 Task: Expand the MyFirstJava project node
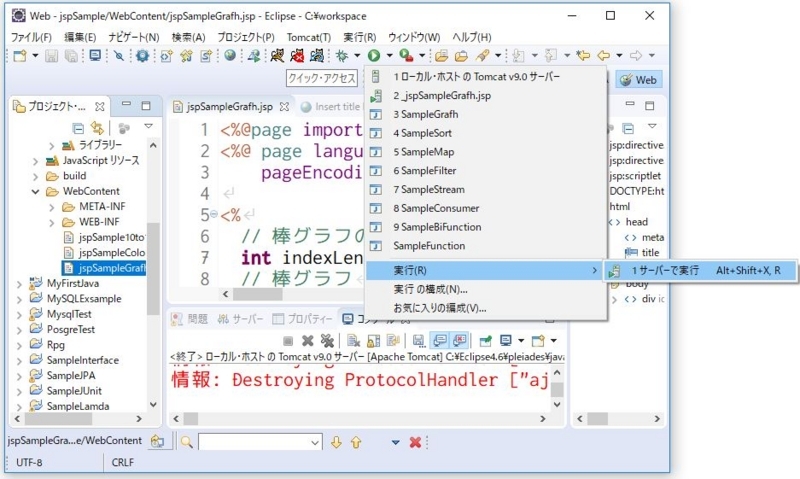(19, 284)
